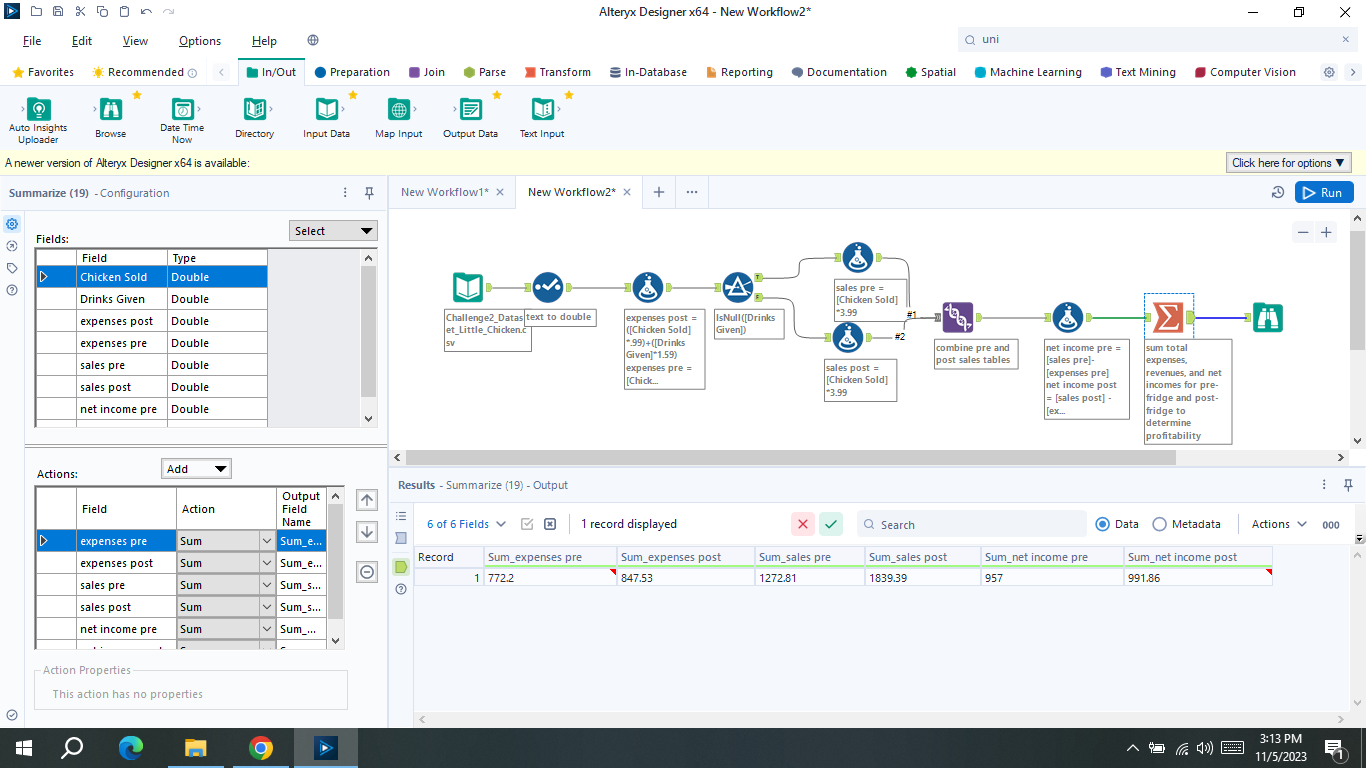The image size is (1366, 768).
Task: Select the 'sales pre' Formula node on canvas
Action: click(x=857, y=258)
